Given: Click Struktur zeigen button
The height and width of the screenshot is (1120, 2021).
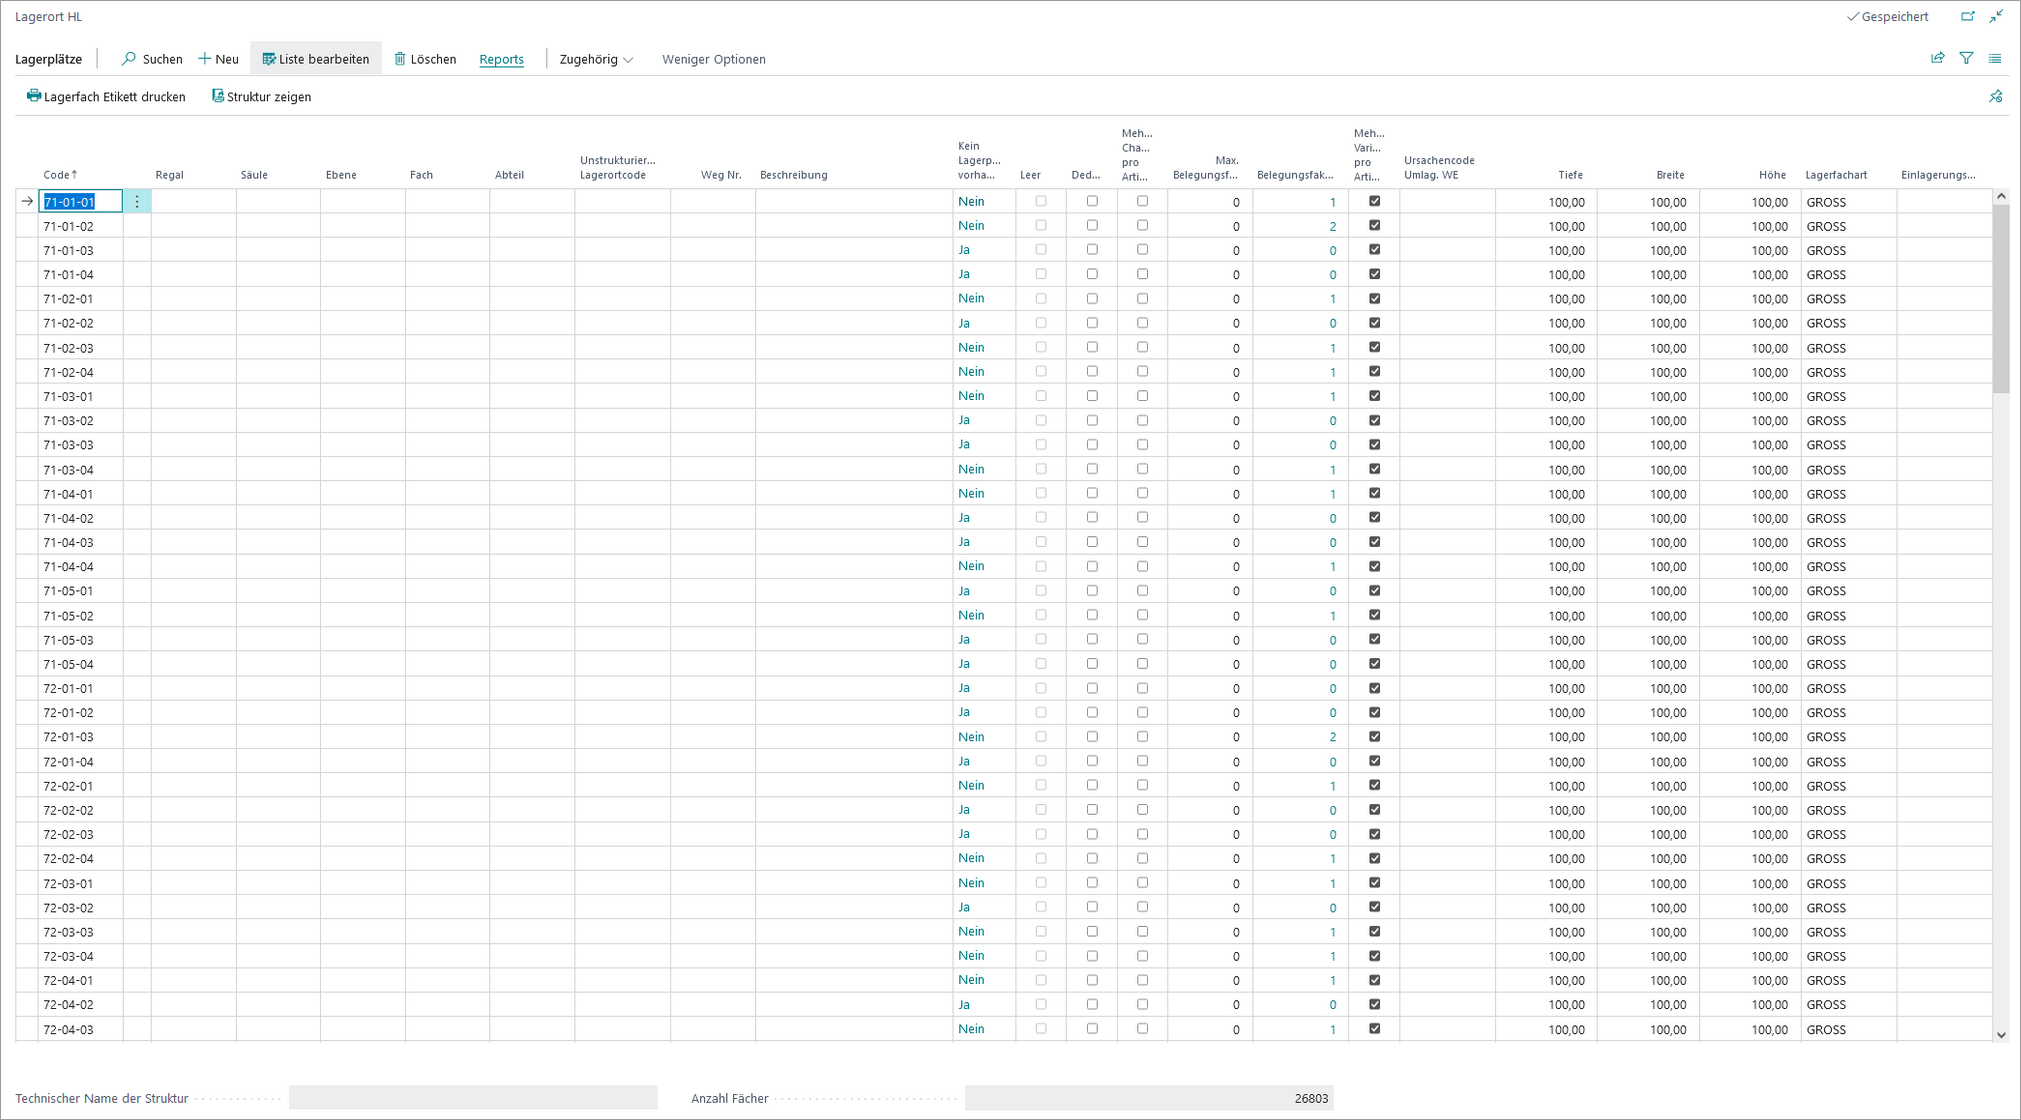Looking at the screenshot, I should 262,97.
